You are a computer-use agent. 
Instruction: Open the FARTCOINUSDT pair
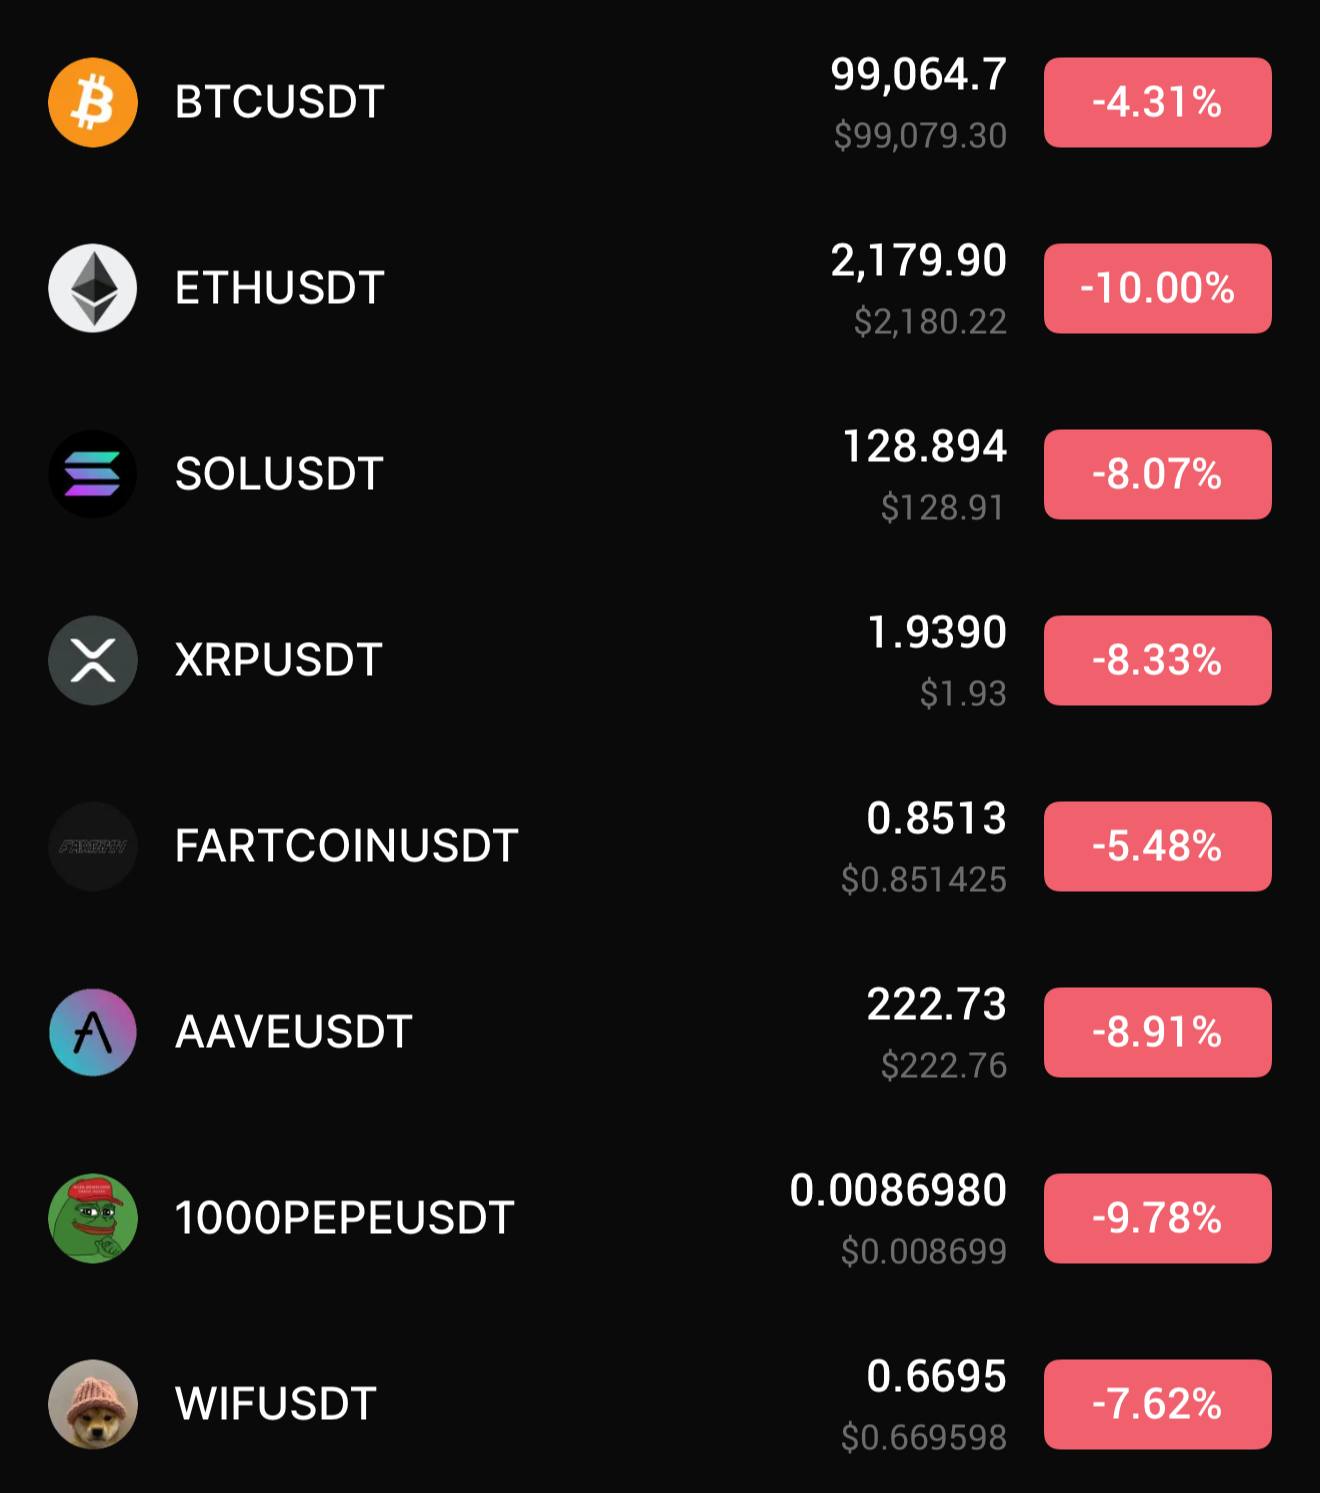tap(346, 846)
